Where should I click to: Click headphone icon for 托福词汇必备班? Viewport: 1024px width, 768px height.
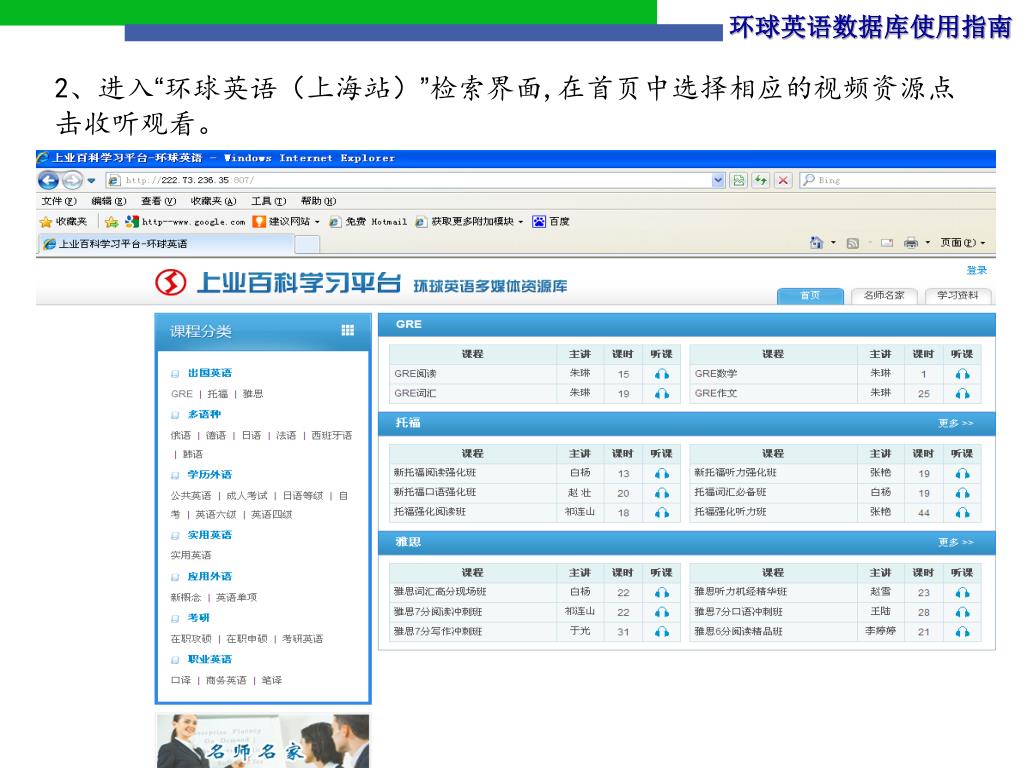(962, 493)
